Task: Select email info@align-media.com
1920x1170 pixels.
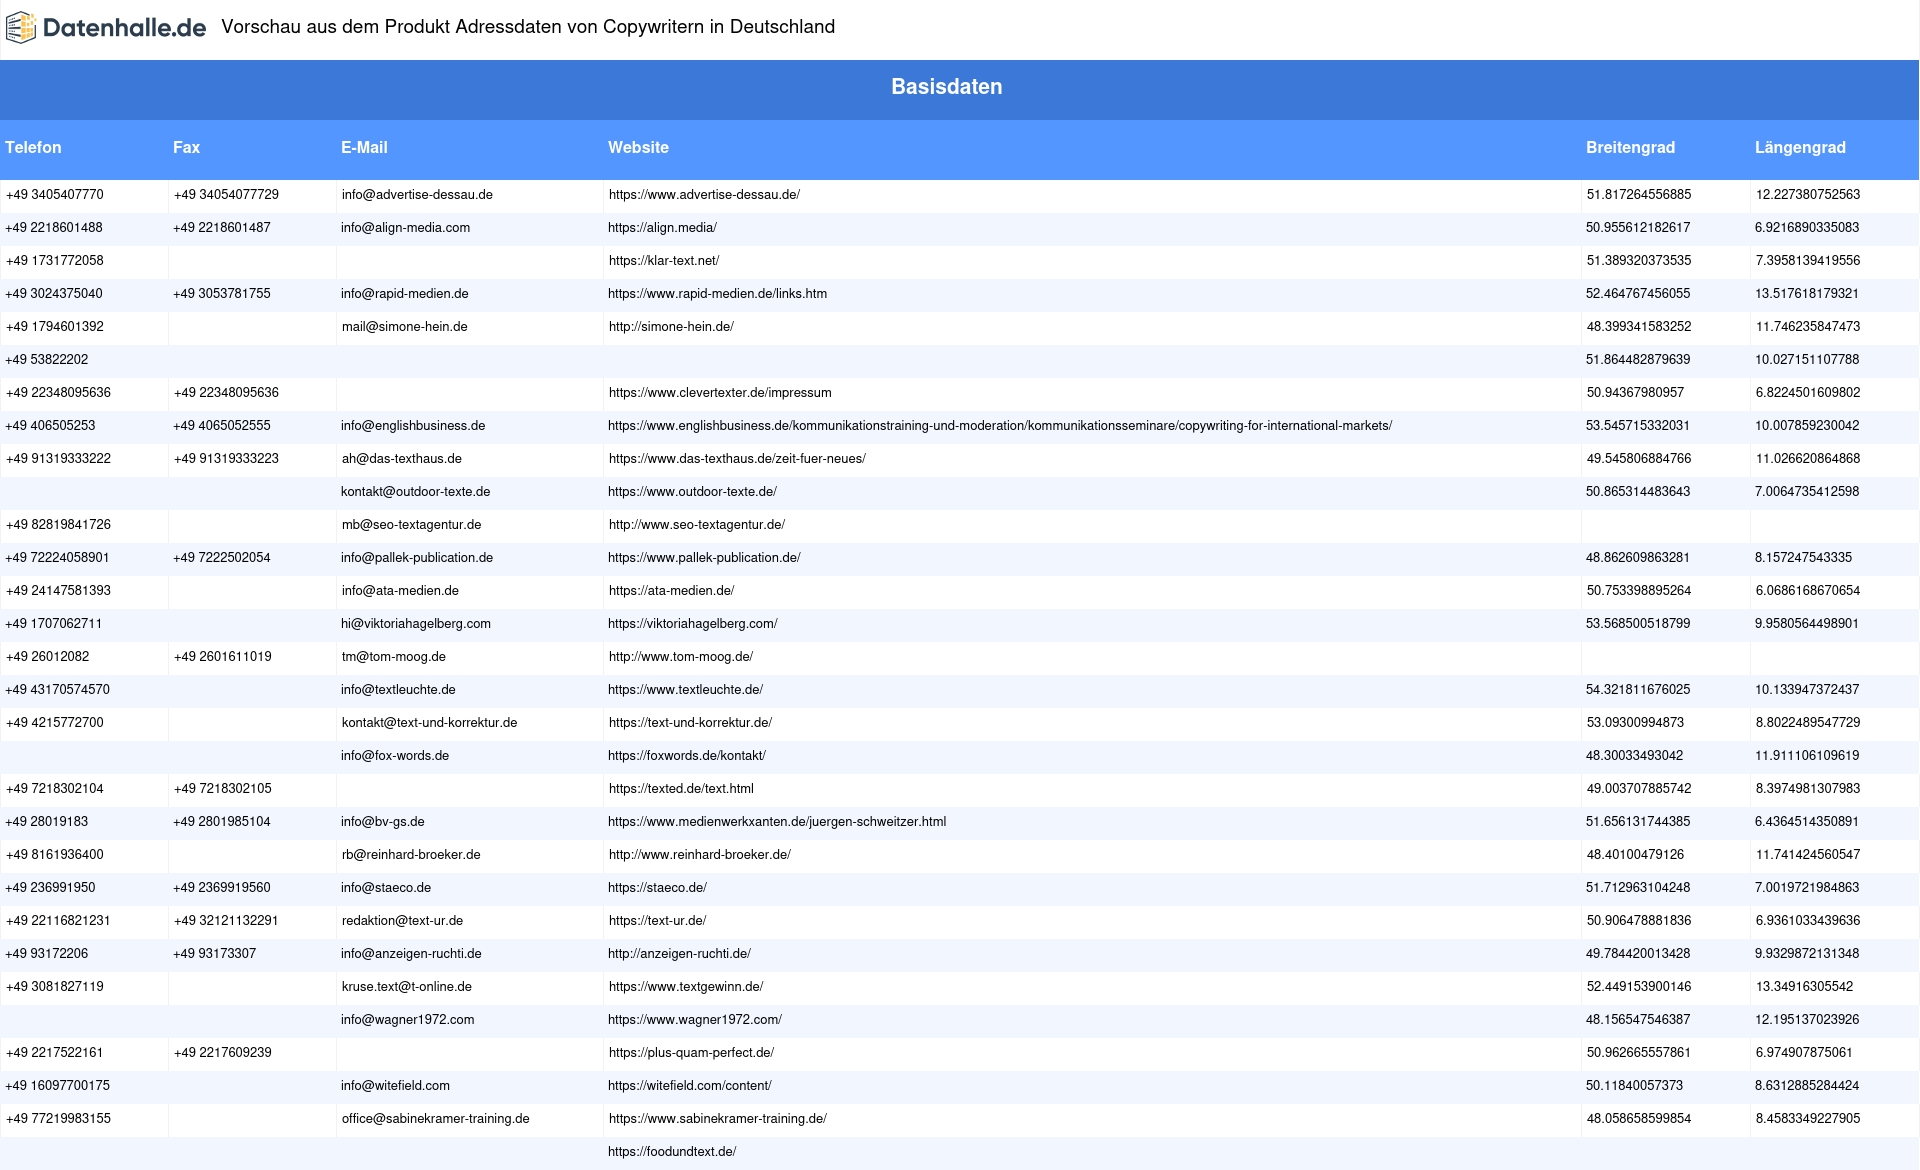Action: (405, 228)
